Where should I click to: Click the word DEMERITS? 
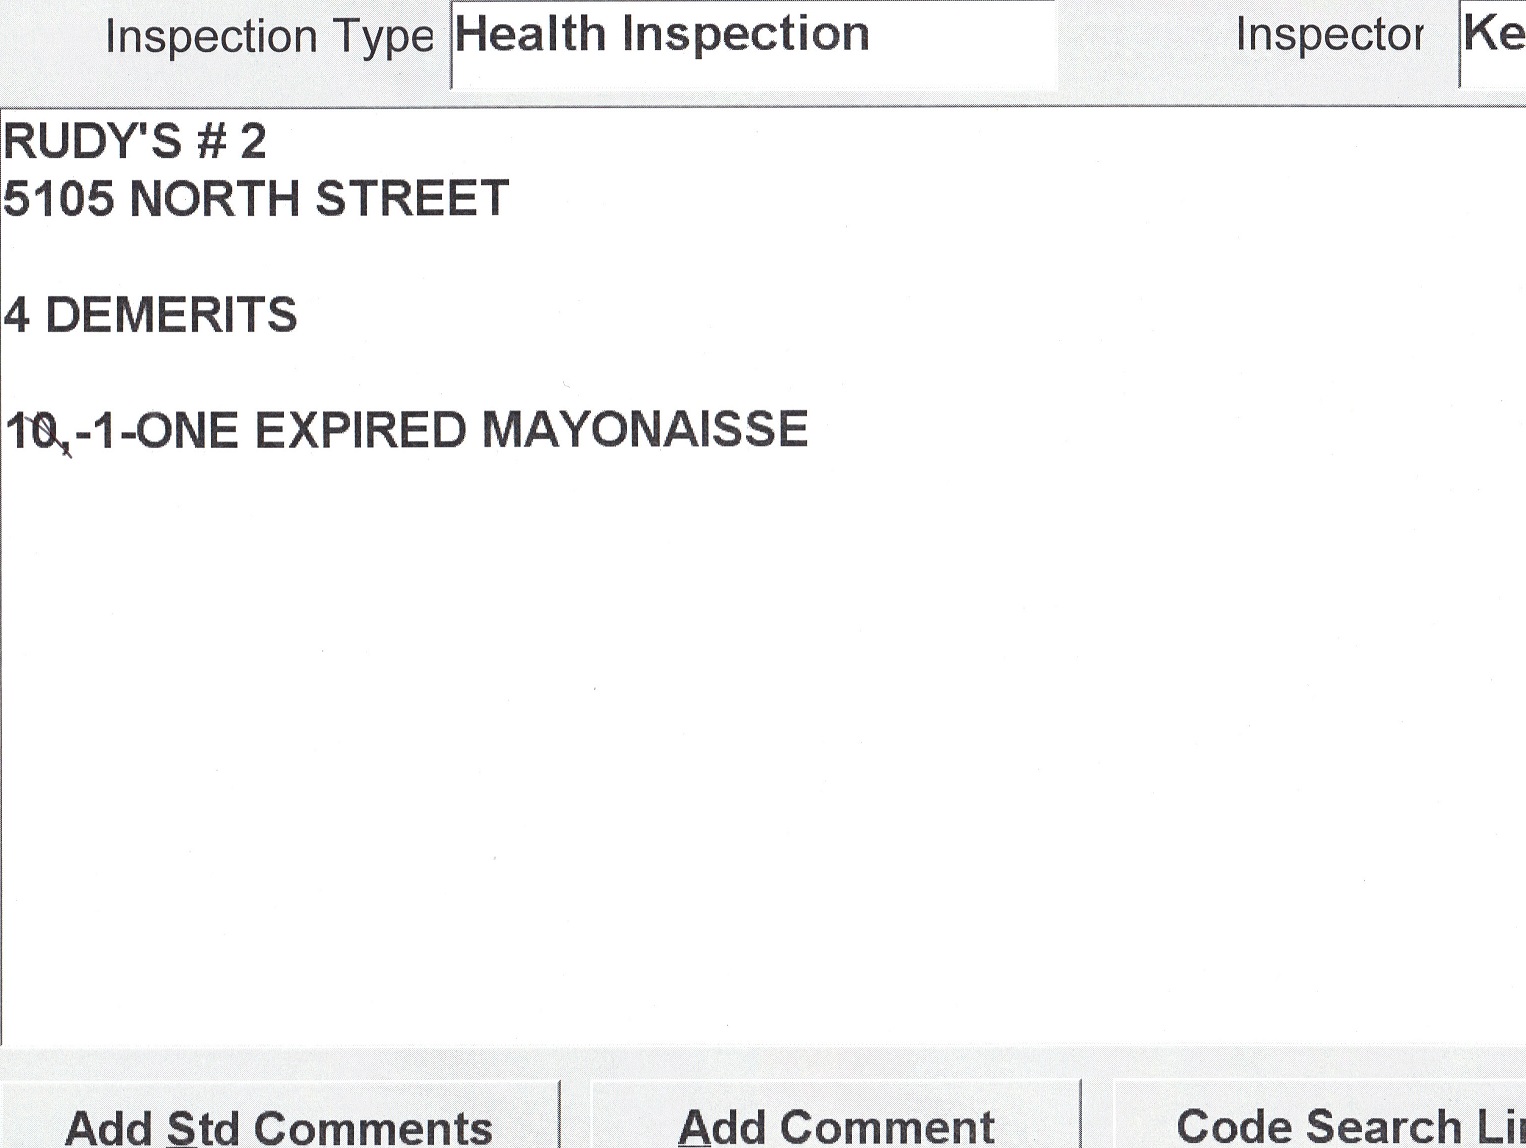[171, 315]
